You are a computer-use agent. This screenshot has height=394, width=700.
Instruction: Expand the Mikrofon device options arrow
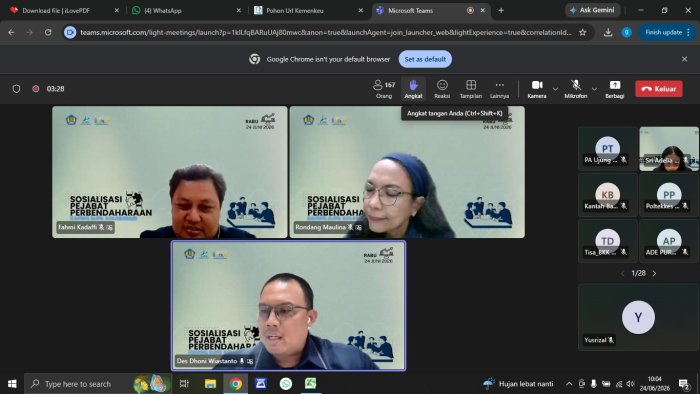594,89
